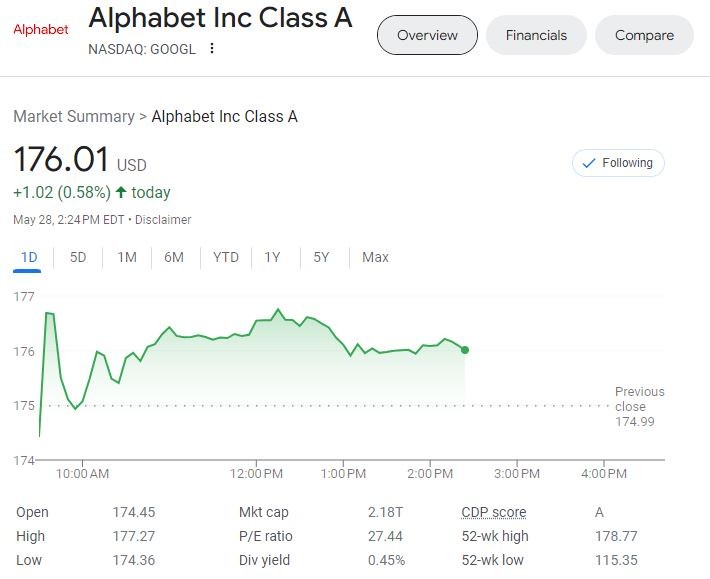Switch chart to 5D range
Screen dimensions: 710x579
pyautogui.click(x=78, y=257)
